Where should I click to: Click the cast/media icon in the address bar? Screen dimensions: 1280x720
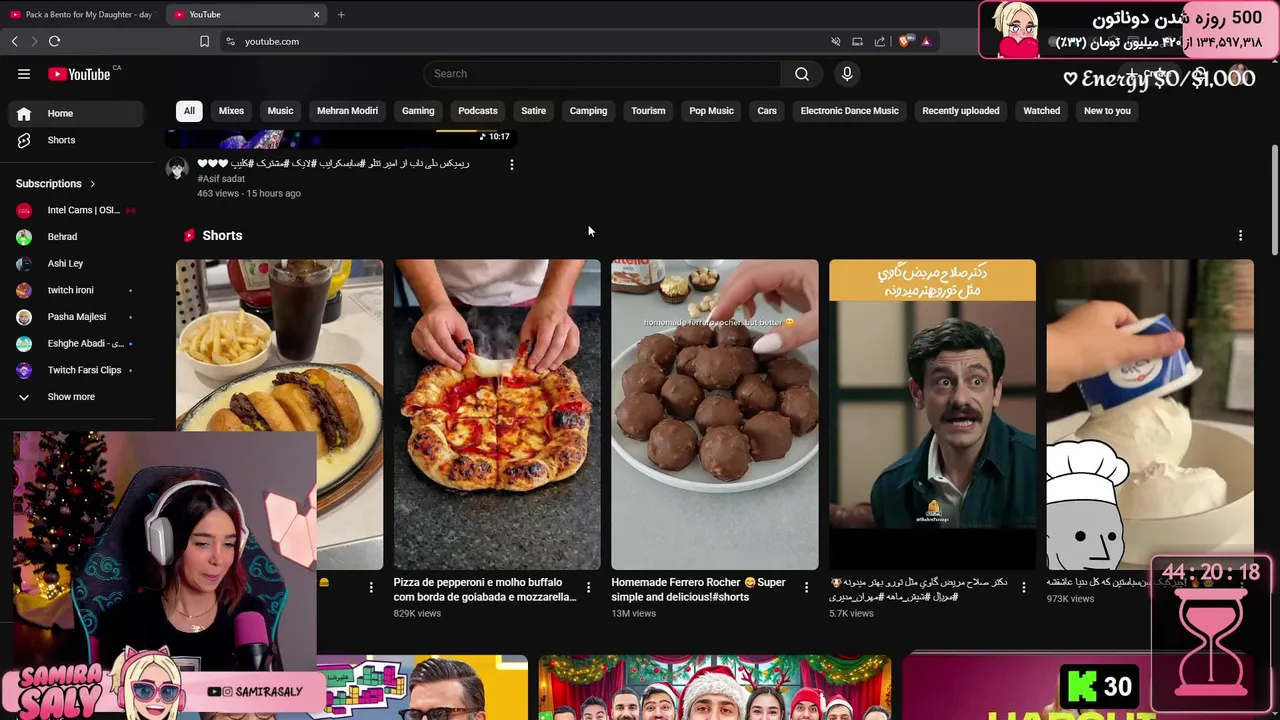(857, 41)
